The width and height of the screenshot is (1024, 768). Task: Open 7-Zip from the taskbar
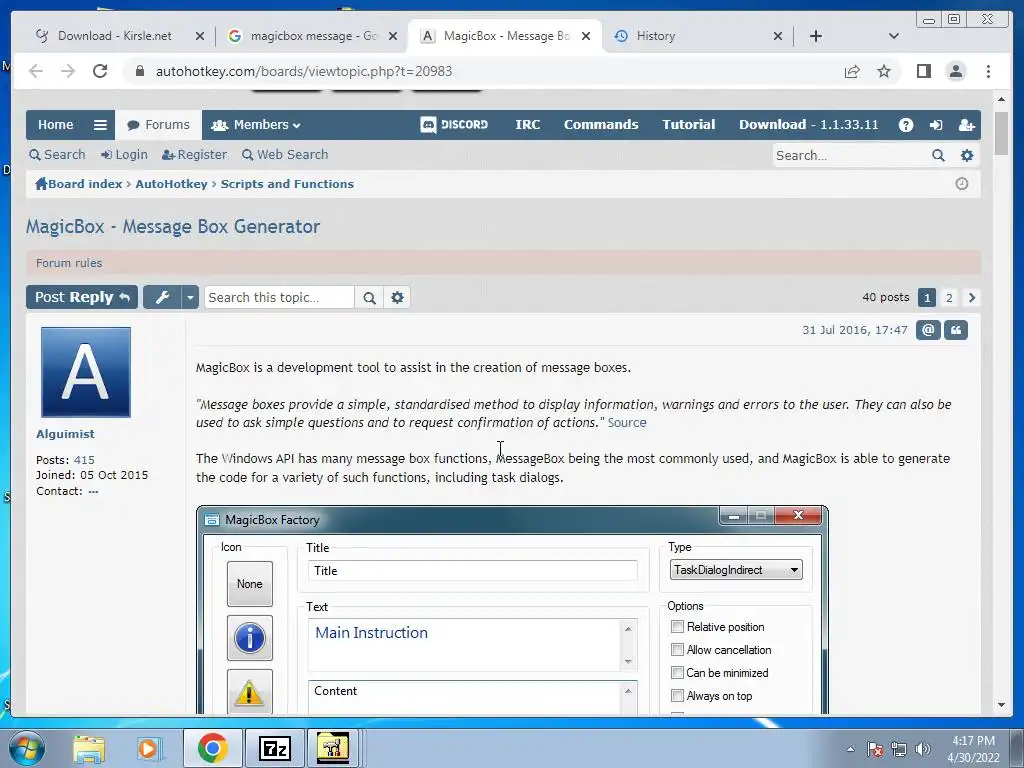(274, 748)
